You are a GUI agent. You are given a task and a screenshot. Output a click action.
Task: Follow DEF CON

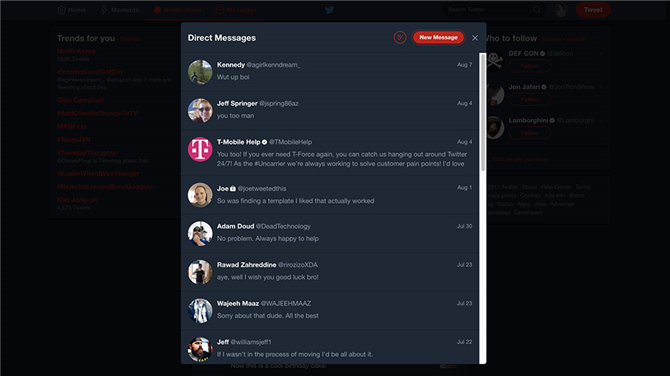529,66
